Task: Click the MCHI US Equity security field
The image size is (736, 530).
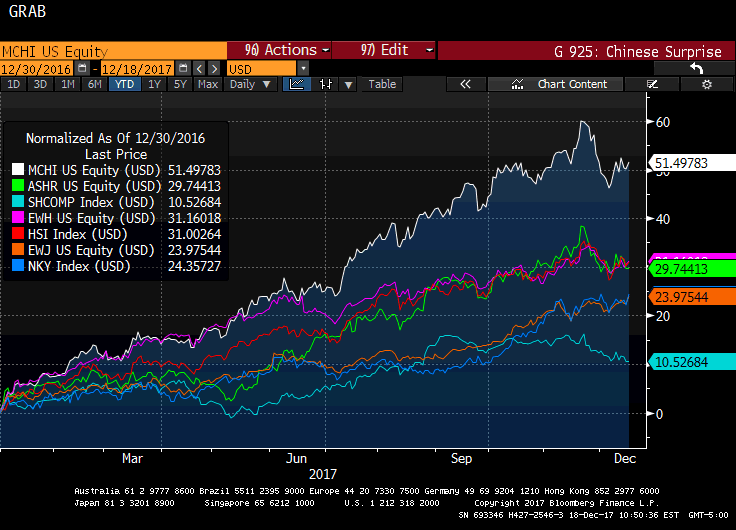Action: point(113,51)
